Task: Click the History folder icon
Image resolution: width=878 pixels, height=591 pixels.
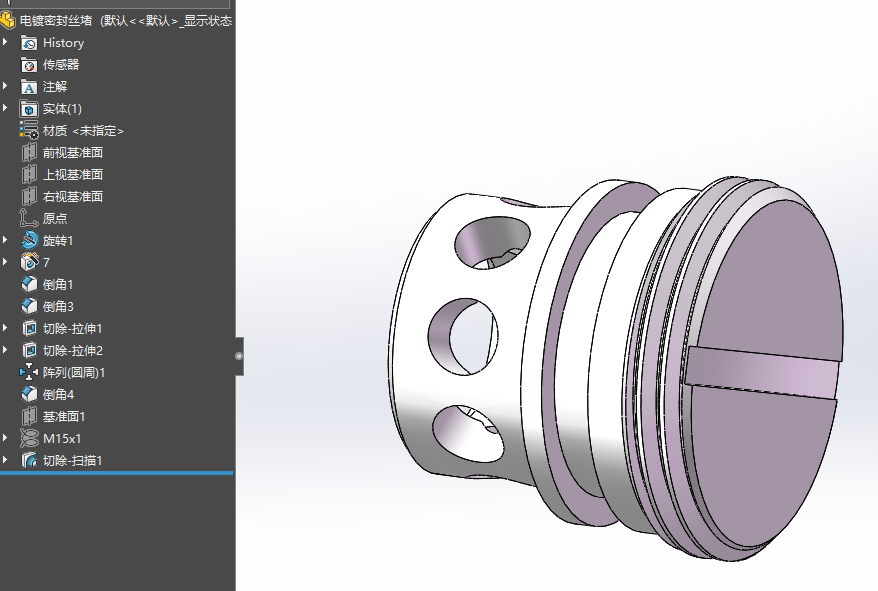Action: point(29,43)
